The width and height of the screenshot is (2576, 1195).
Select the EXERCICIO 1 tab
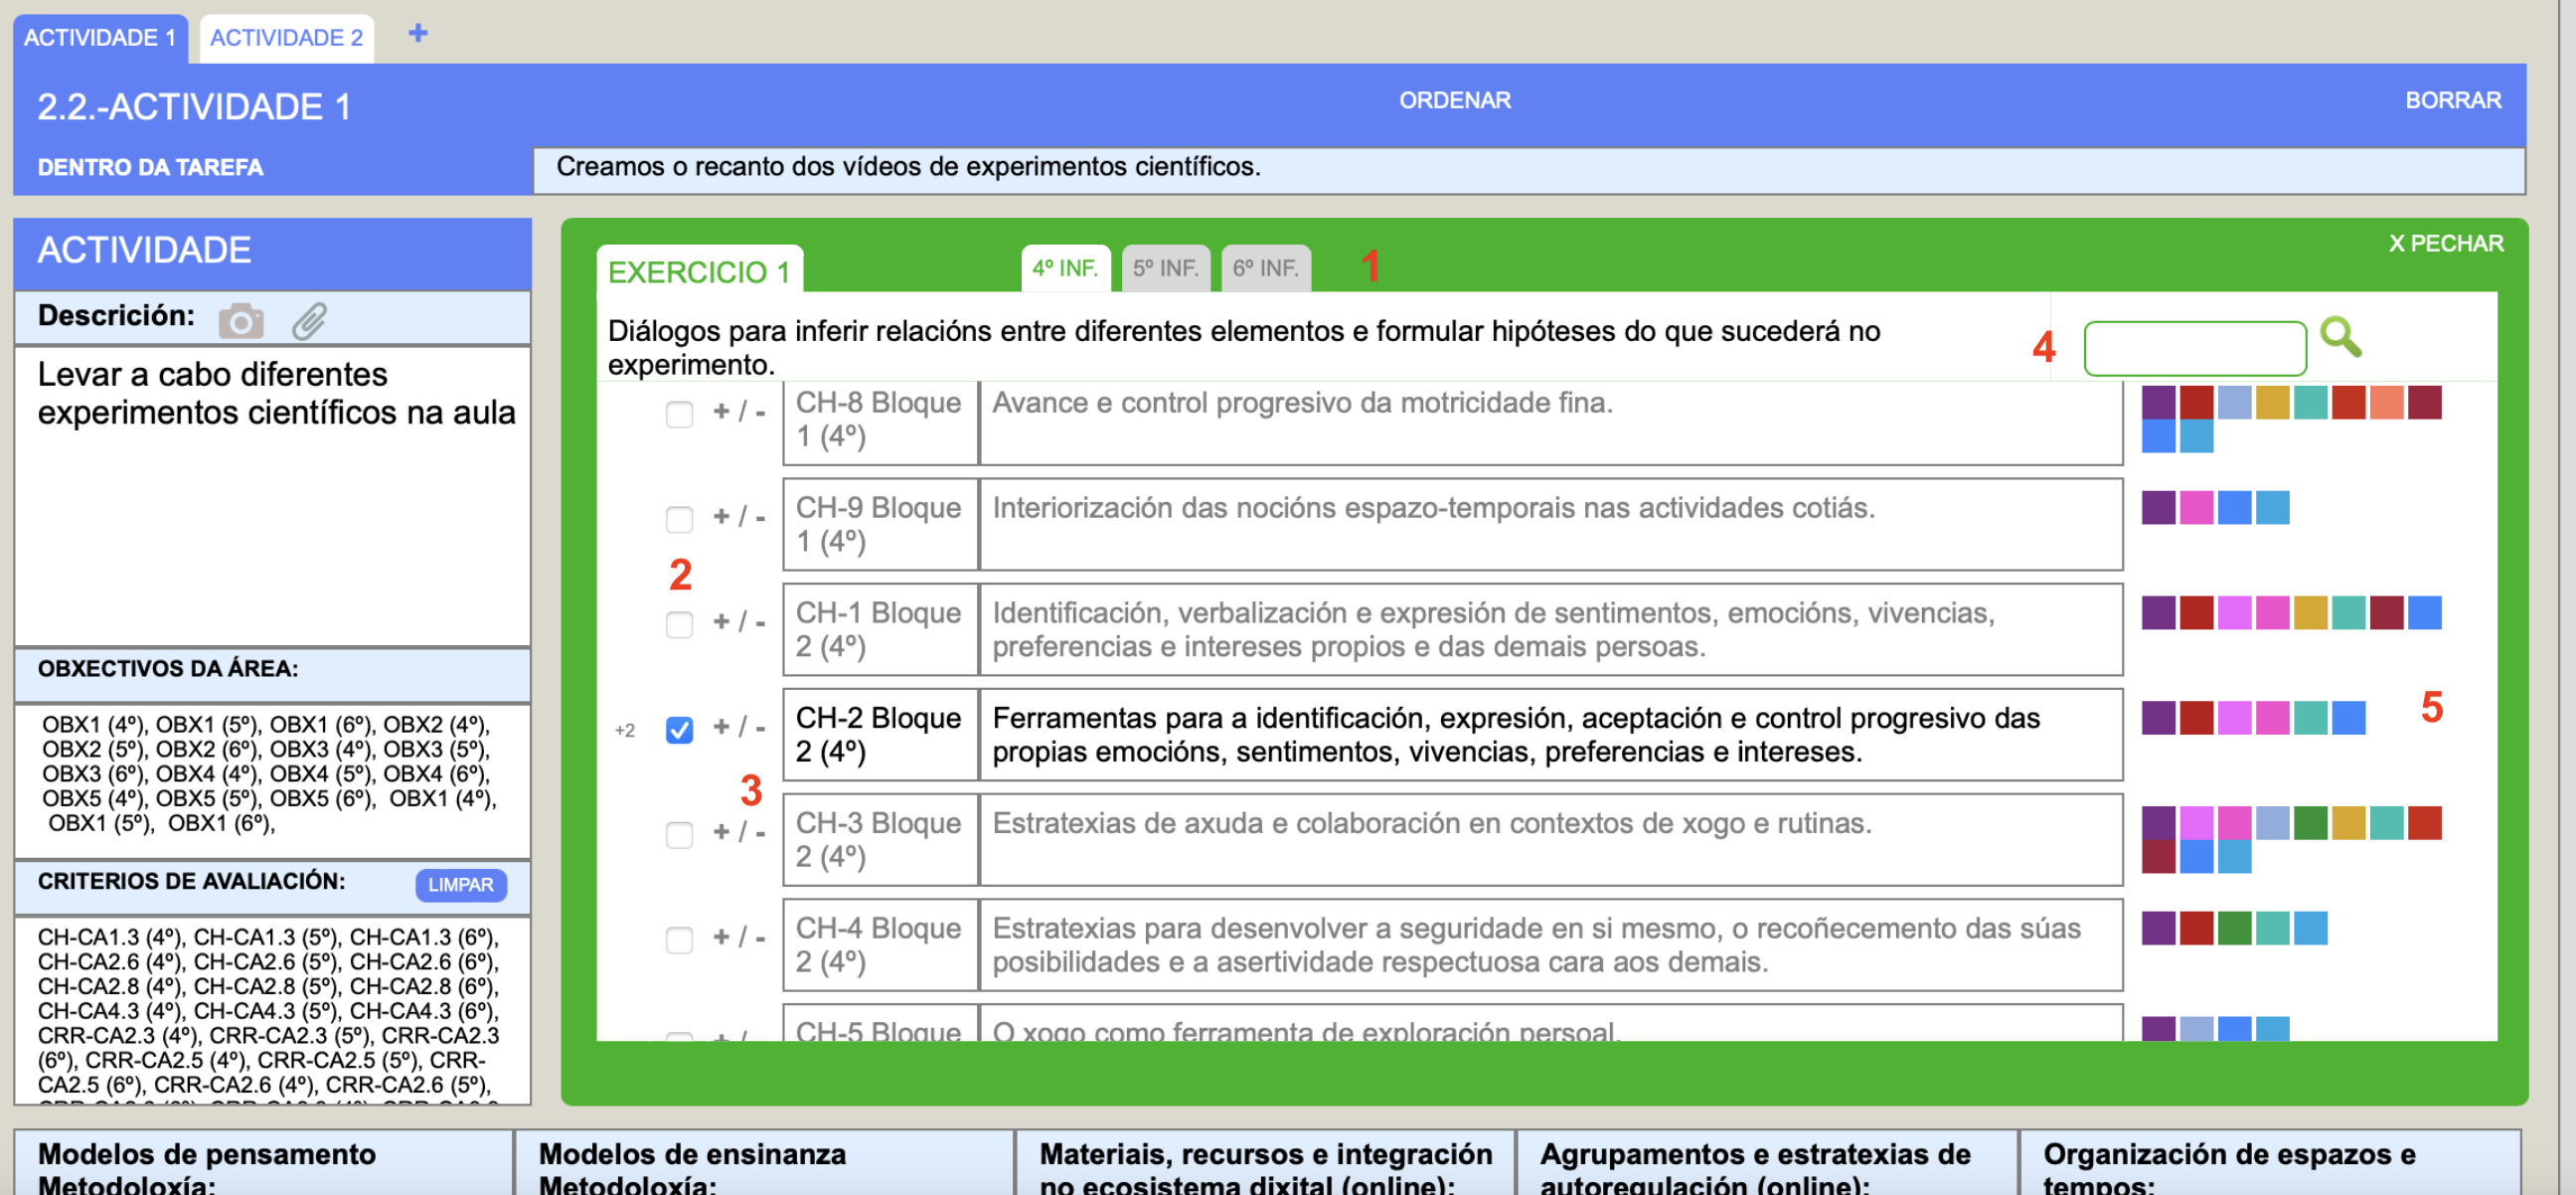pyautogui.click(x=699, y=271)
